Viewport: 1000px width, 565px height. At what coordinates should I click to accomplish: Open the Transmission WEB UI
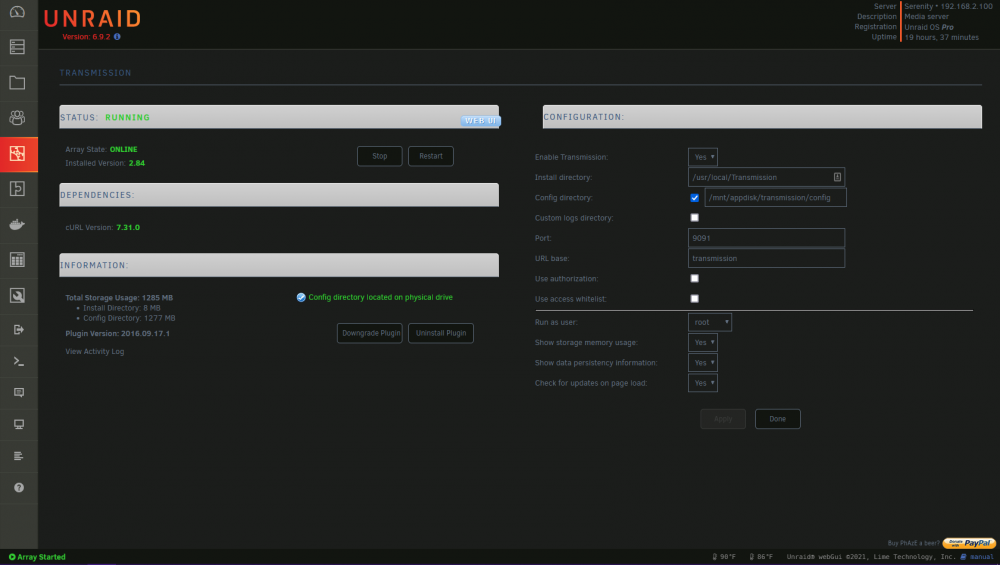click(x=480, y=121)
